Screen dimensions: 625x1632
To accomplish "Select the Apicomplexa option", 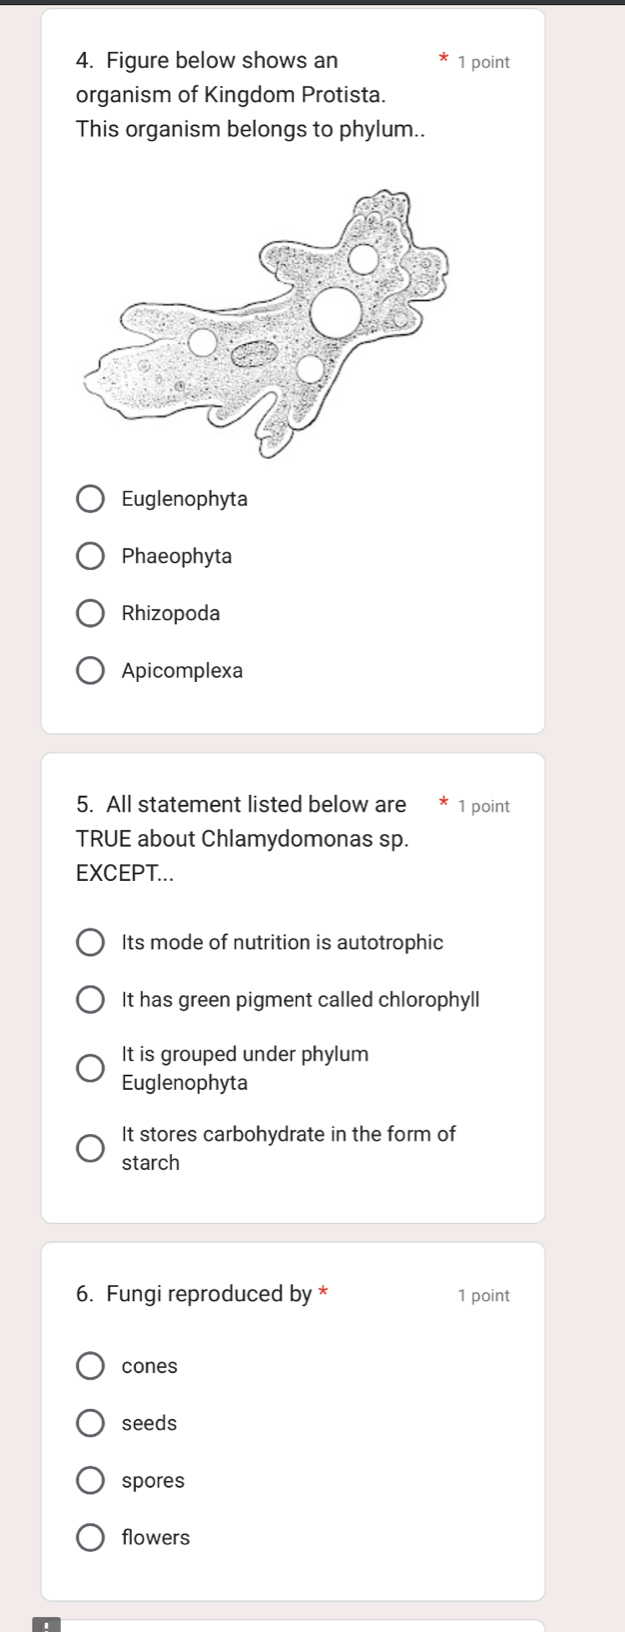I will [90, 670].
